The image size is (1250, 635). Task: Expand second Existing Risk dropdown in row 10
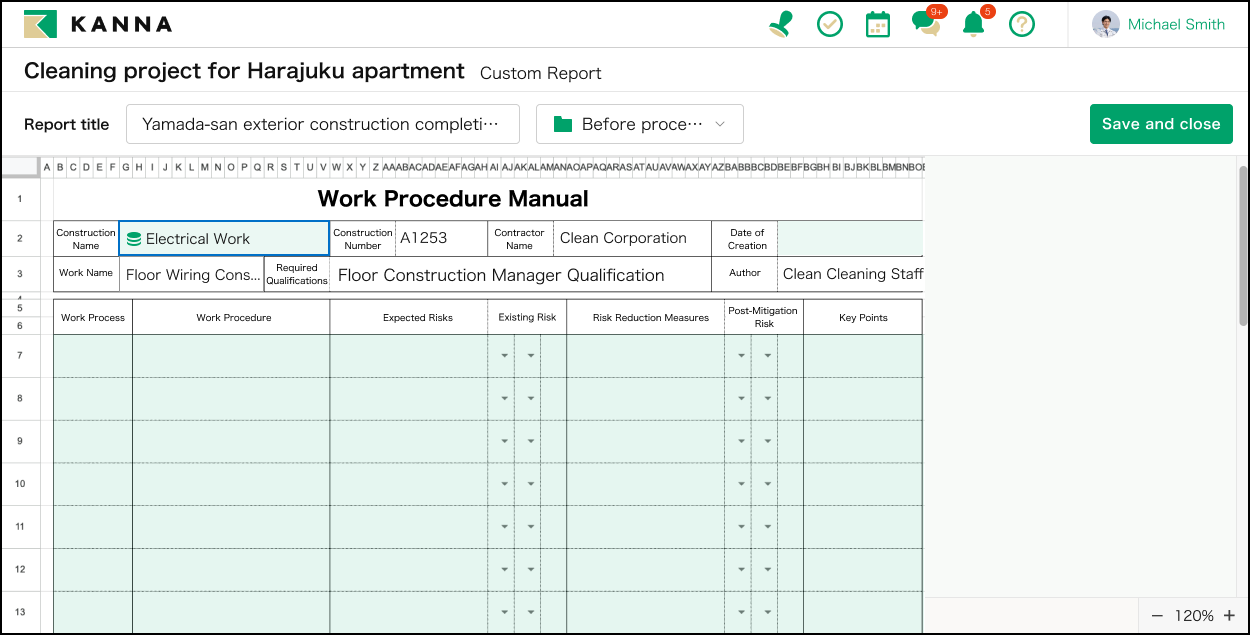pyautogui.click(x=530, y=484)
